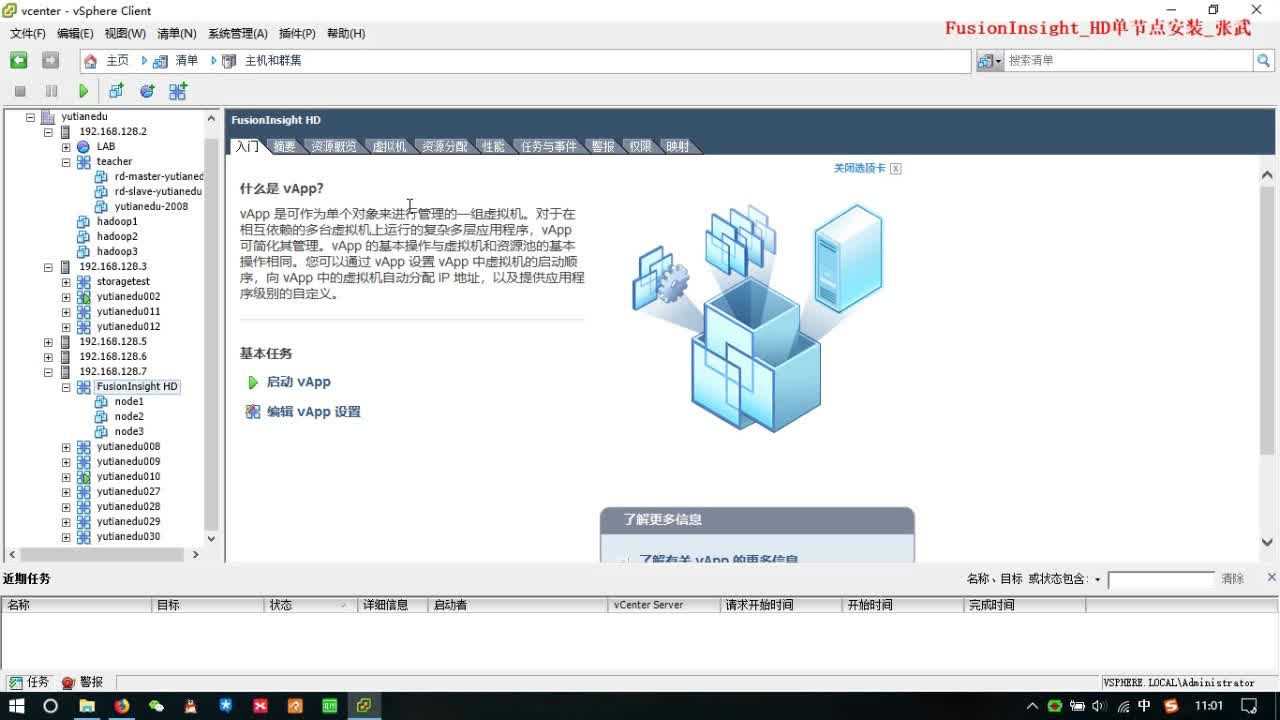1280x720 pixels.
Task: Switch to the 虚拟机 tab
Action: tap(389, 147)
